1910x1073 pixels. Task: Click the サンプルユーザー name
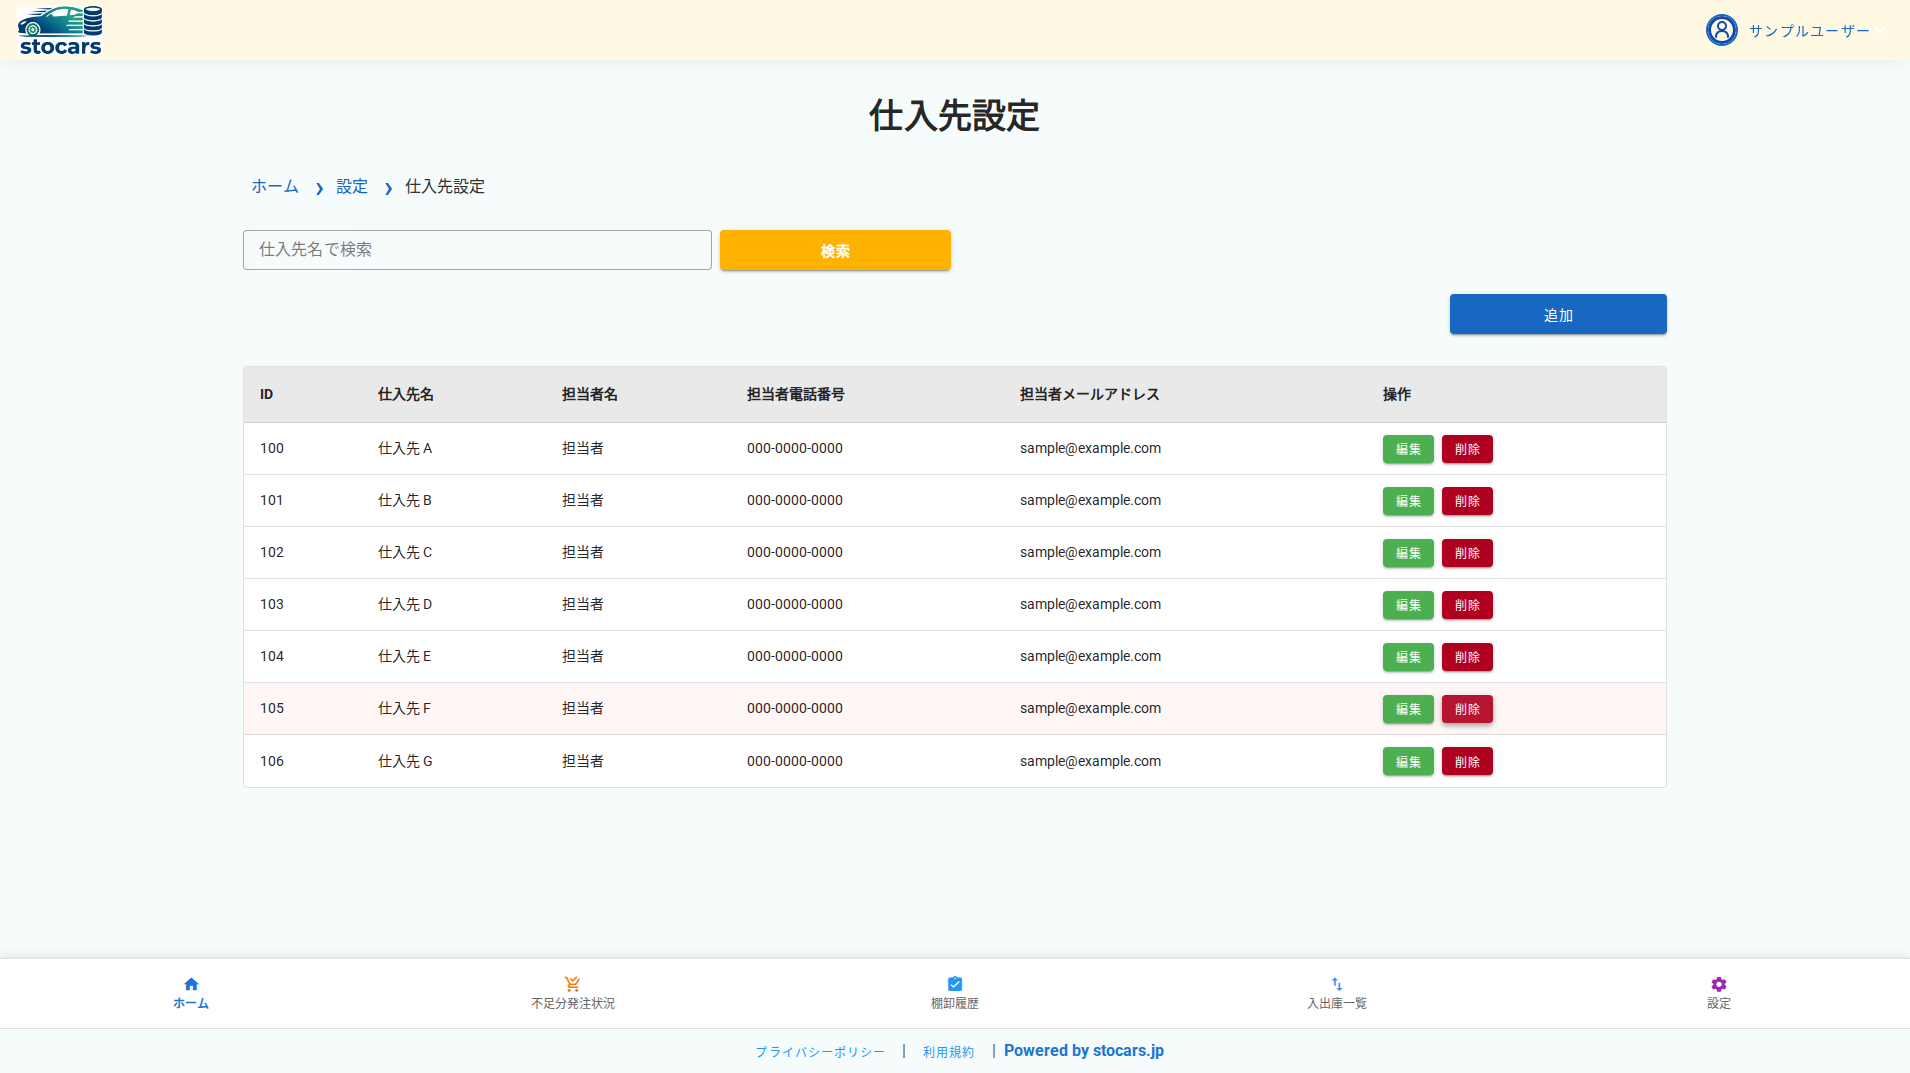coord(1809,31)
